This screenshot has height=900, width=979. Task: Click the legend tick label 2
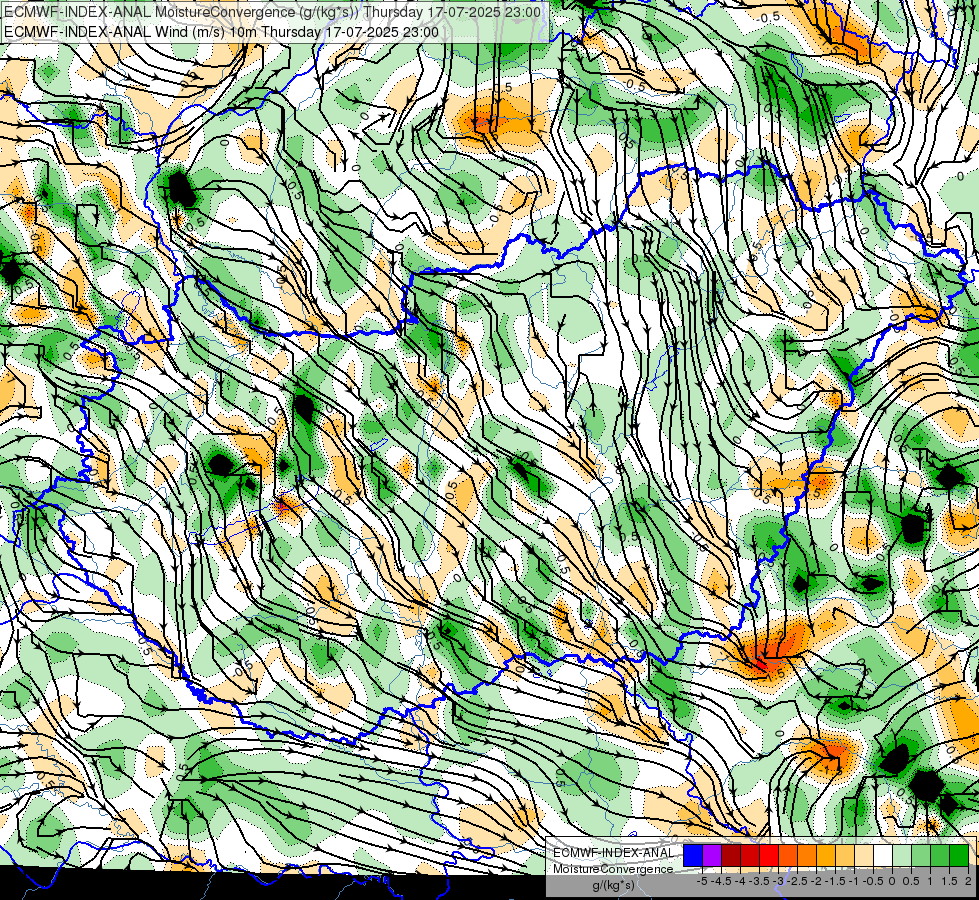(968, 881)
